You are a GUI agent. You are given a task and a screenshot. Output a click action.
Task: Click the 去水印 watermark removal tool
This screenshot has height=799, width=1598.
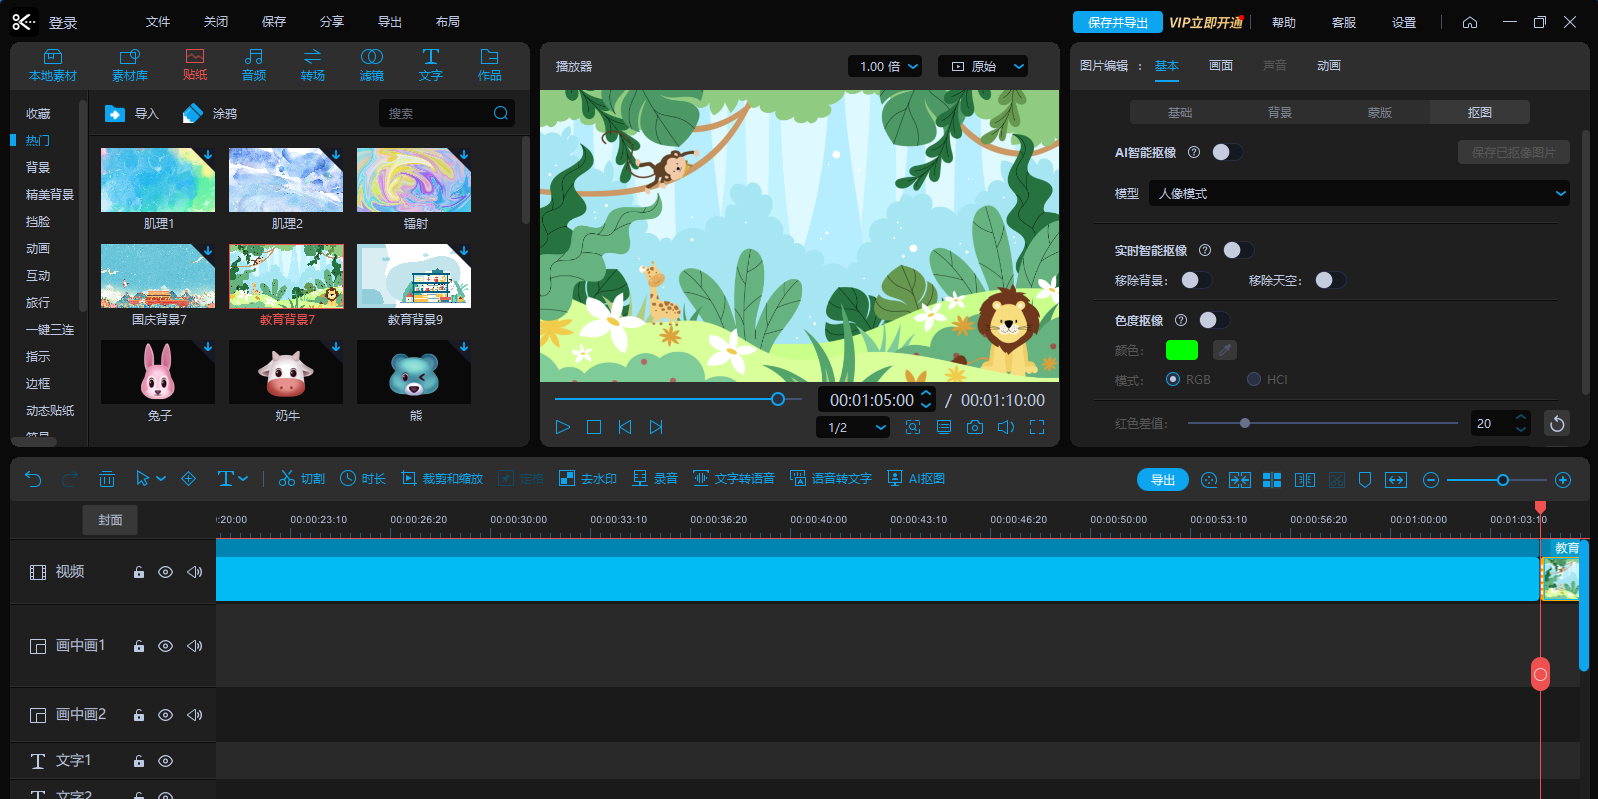(588, 479)
